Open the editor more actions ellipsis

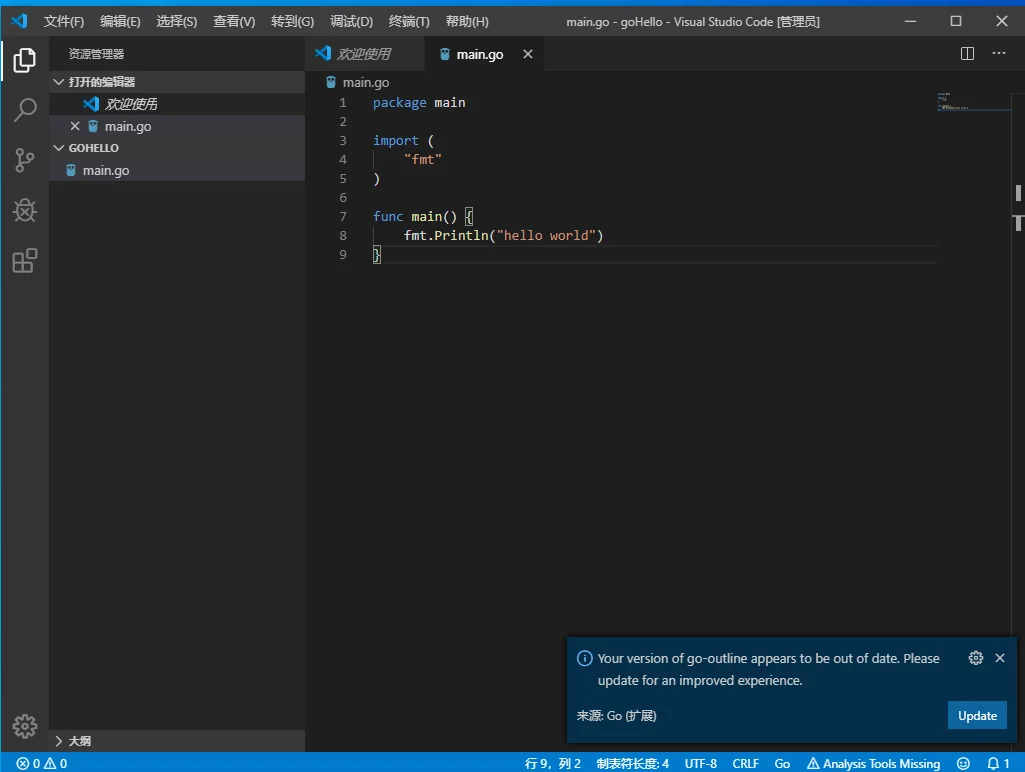[998, 54]
